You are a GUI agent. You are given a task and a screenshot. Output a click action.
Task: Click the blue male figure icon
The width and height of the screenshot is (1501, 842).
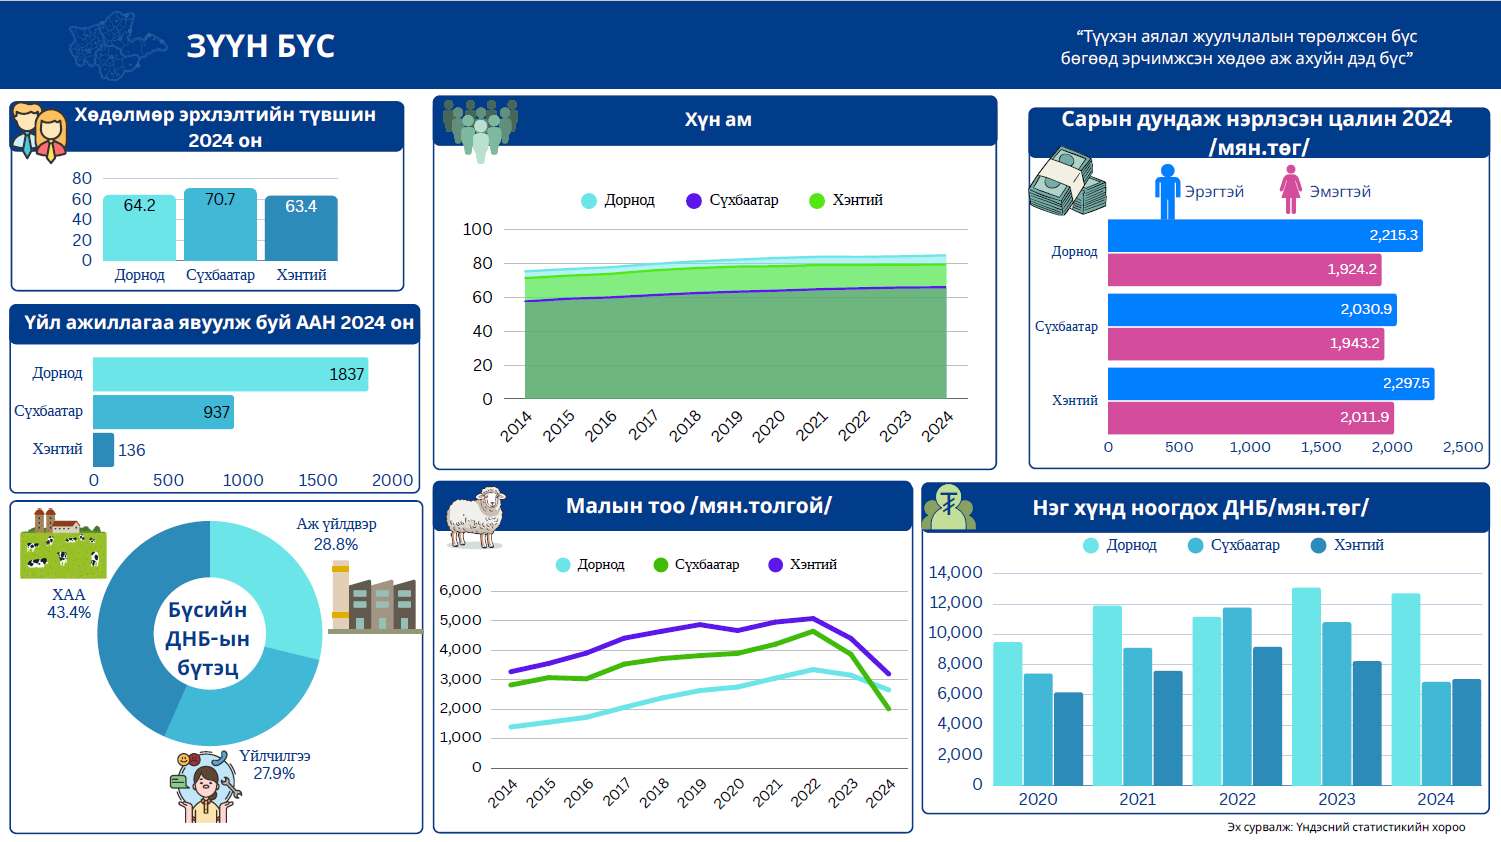click(1167, 191)
